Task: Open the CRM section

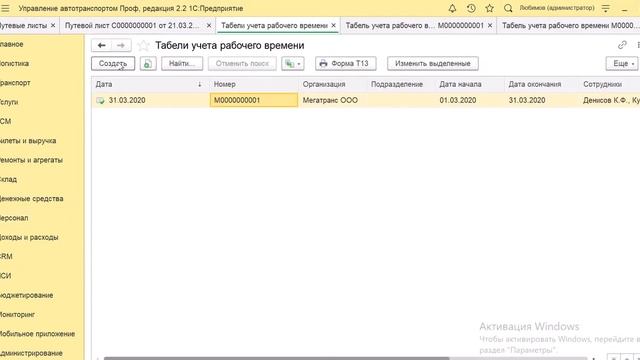Action: point(7,256)
